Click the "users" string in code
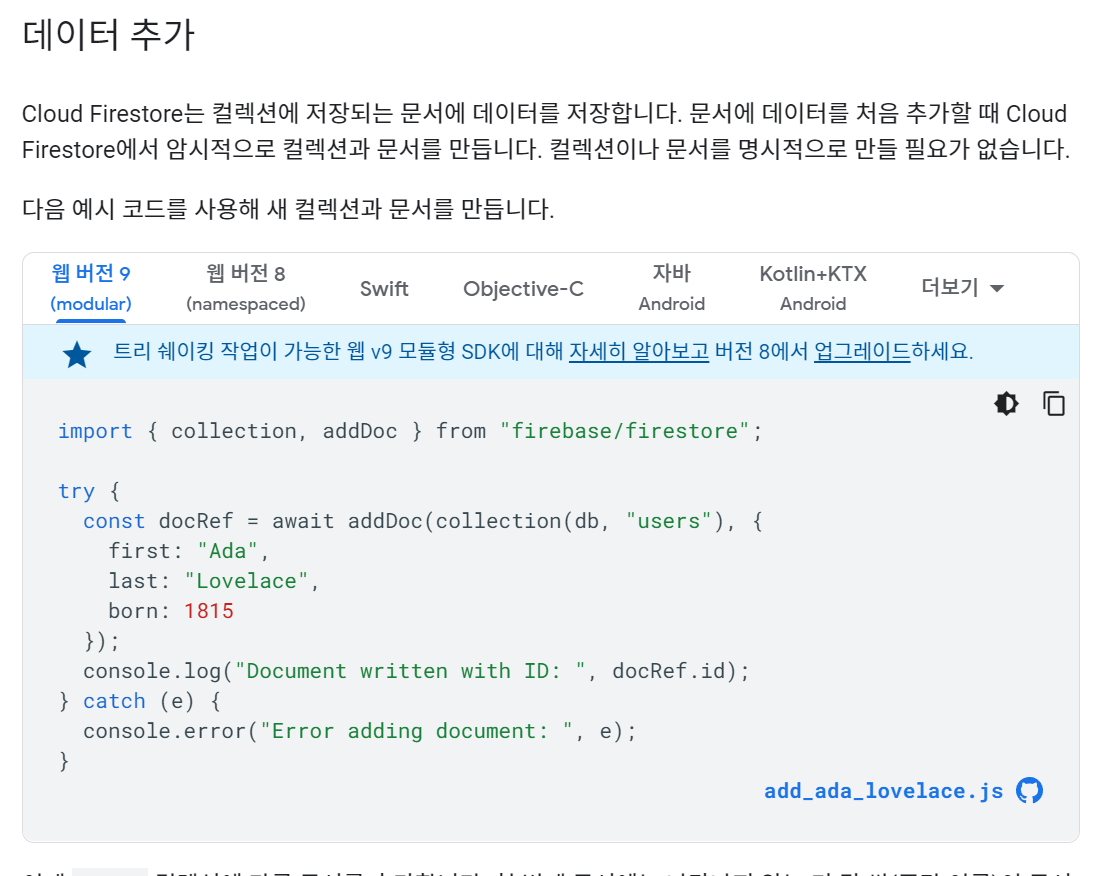 (x=668, y=521)
